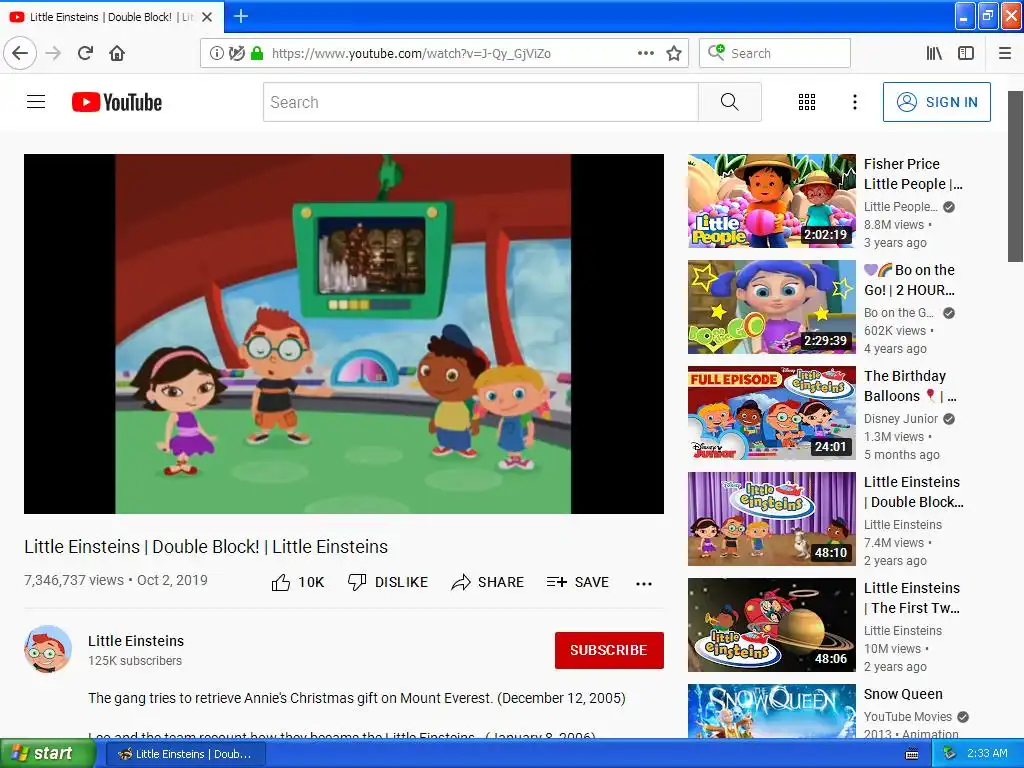Click the YouTube search field
Viewport: 1024px width, 768px height.
(481, 102)
